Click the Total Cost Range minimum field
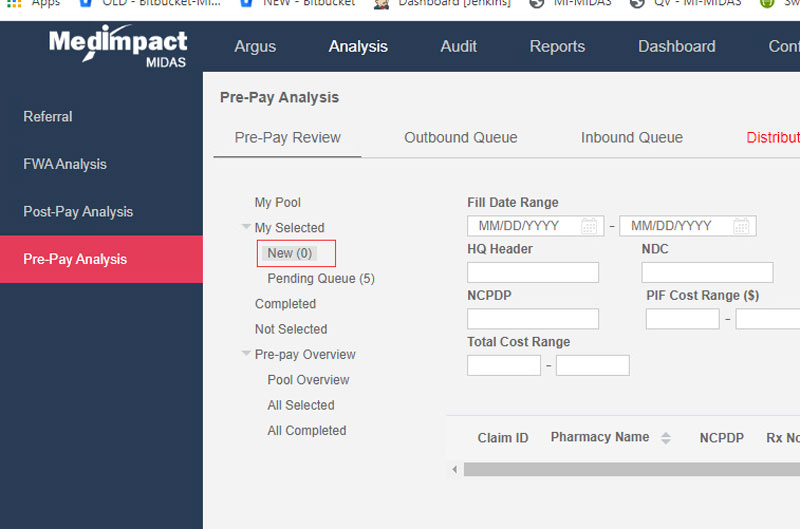Viewport: 800px width, 529px height. [504, 365]
